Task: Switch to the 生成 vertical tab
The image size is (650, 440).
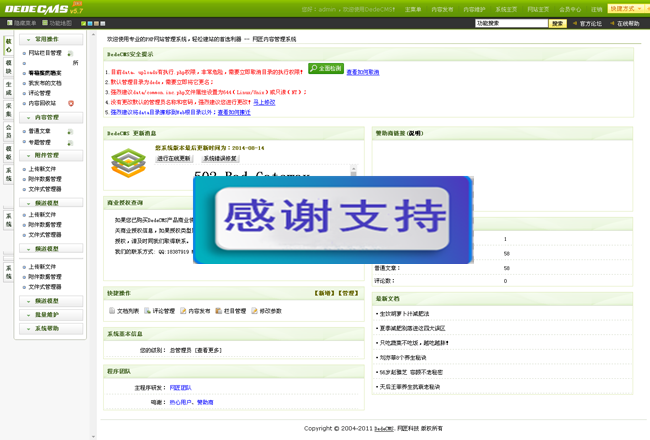Action: pyautogui.click(x=9, y=88)
